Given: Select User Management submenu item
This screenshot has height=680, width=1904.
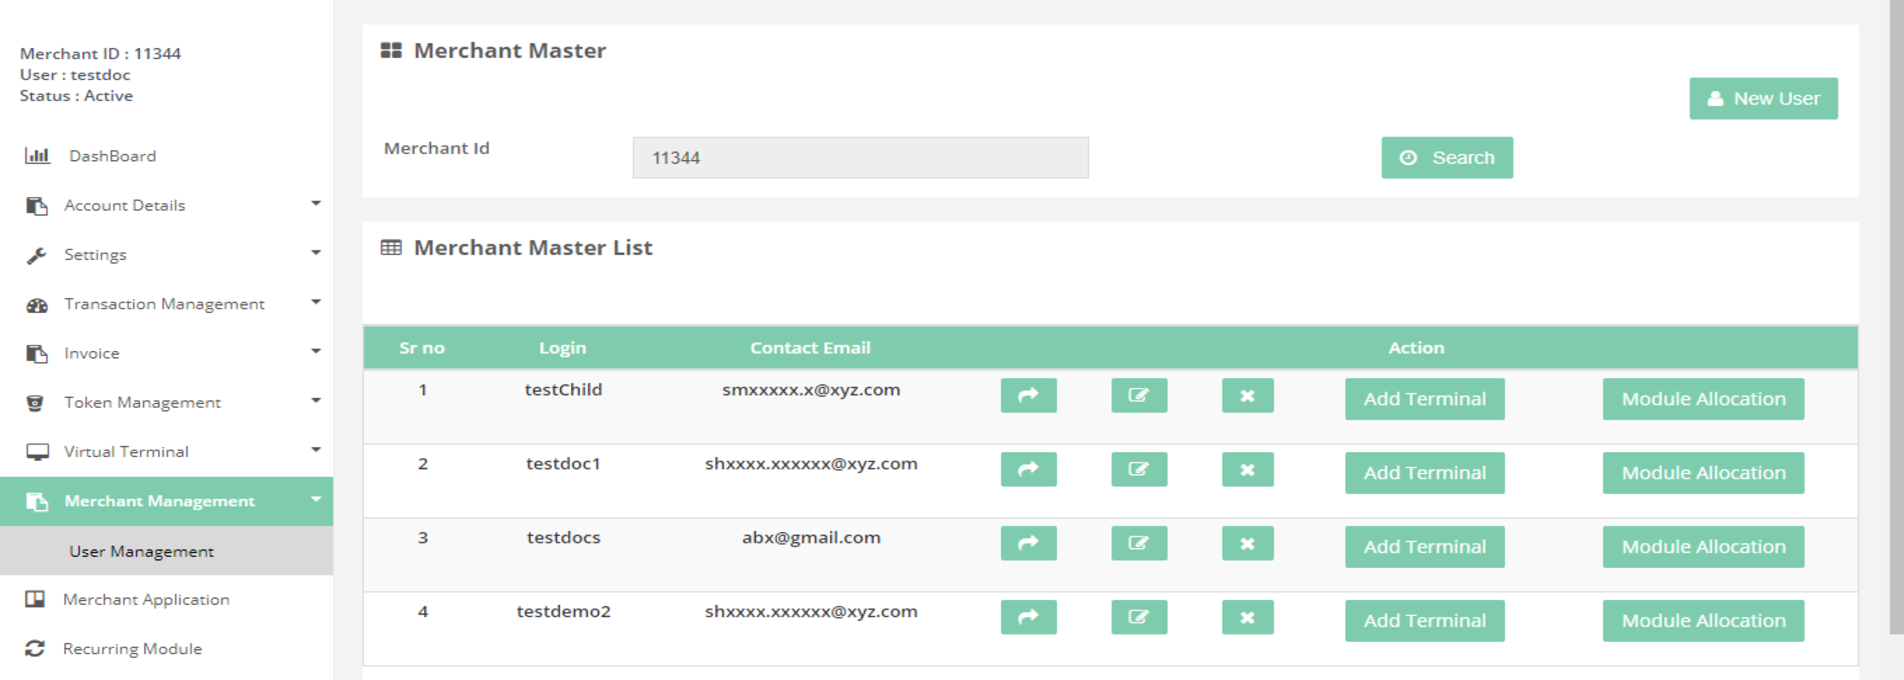Looking at the screenshot, I should click(x=141, y=551).
